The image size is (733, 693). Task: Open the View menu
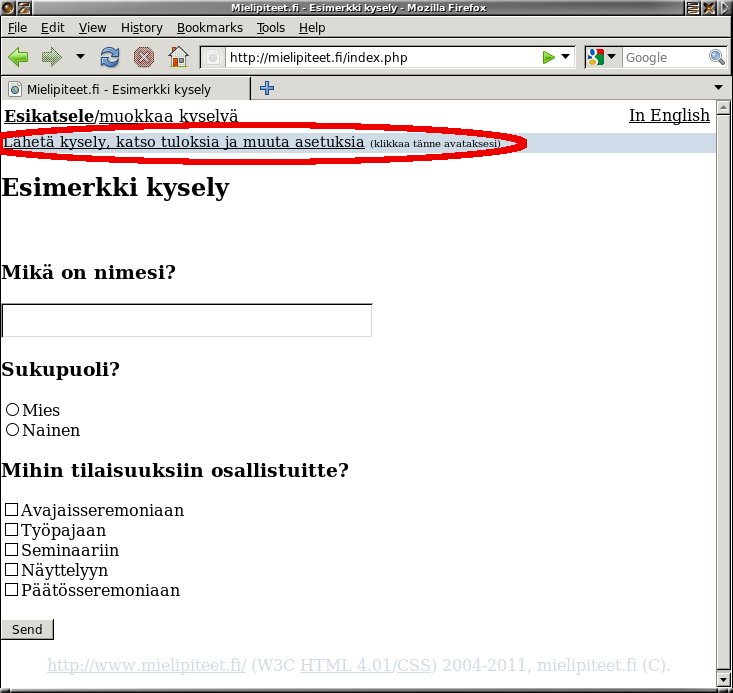(92, 28)
